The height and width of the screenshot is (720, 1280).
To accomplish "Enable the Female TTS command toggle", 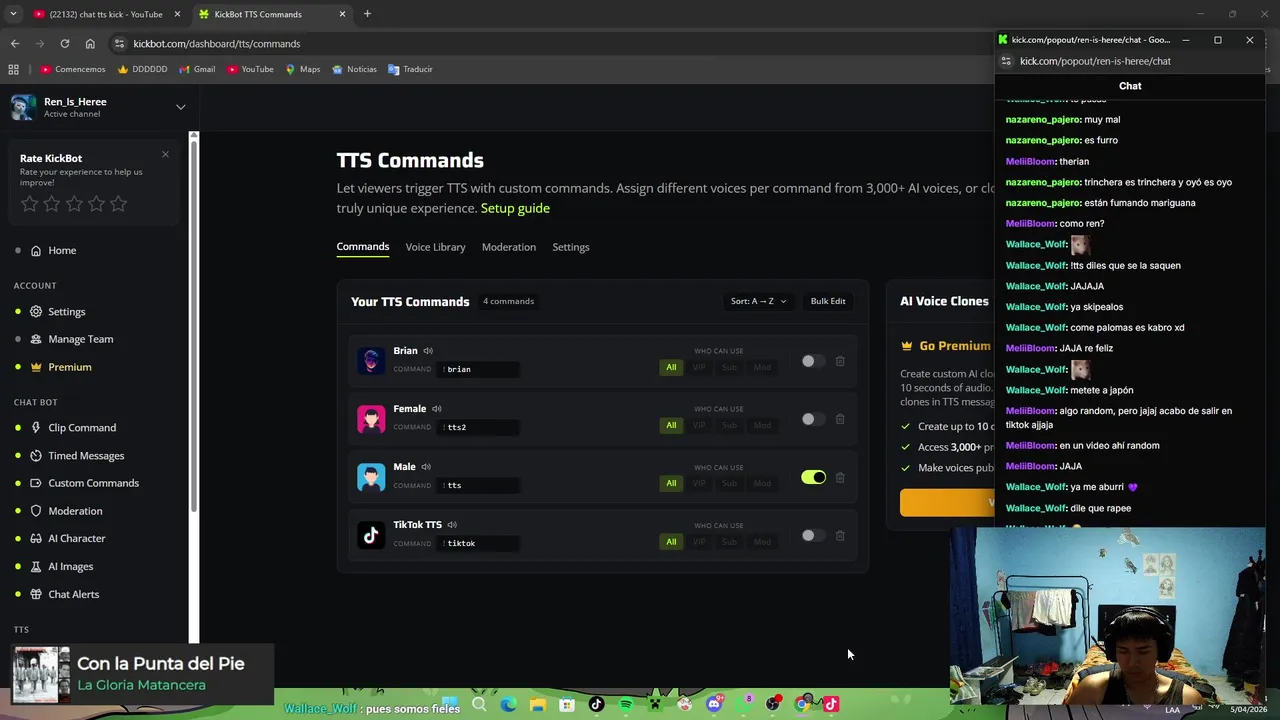I will point(813,419).
